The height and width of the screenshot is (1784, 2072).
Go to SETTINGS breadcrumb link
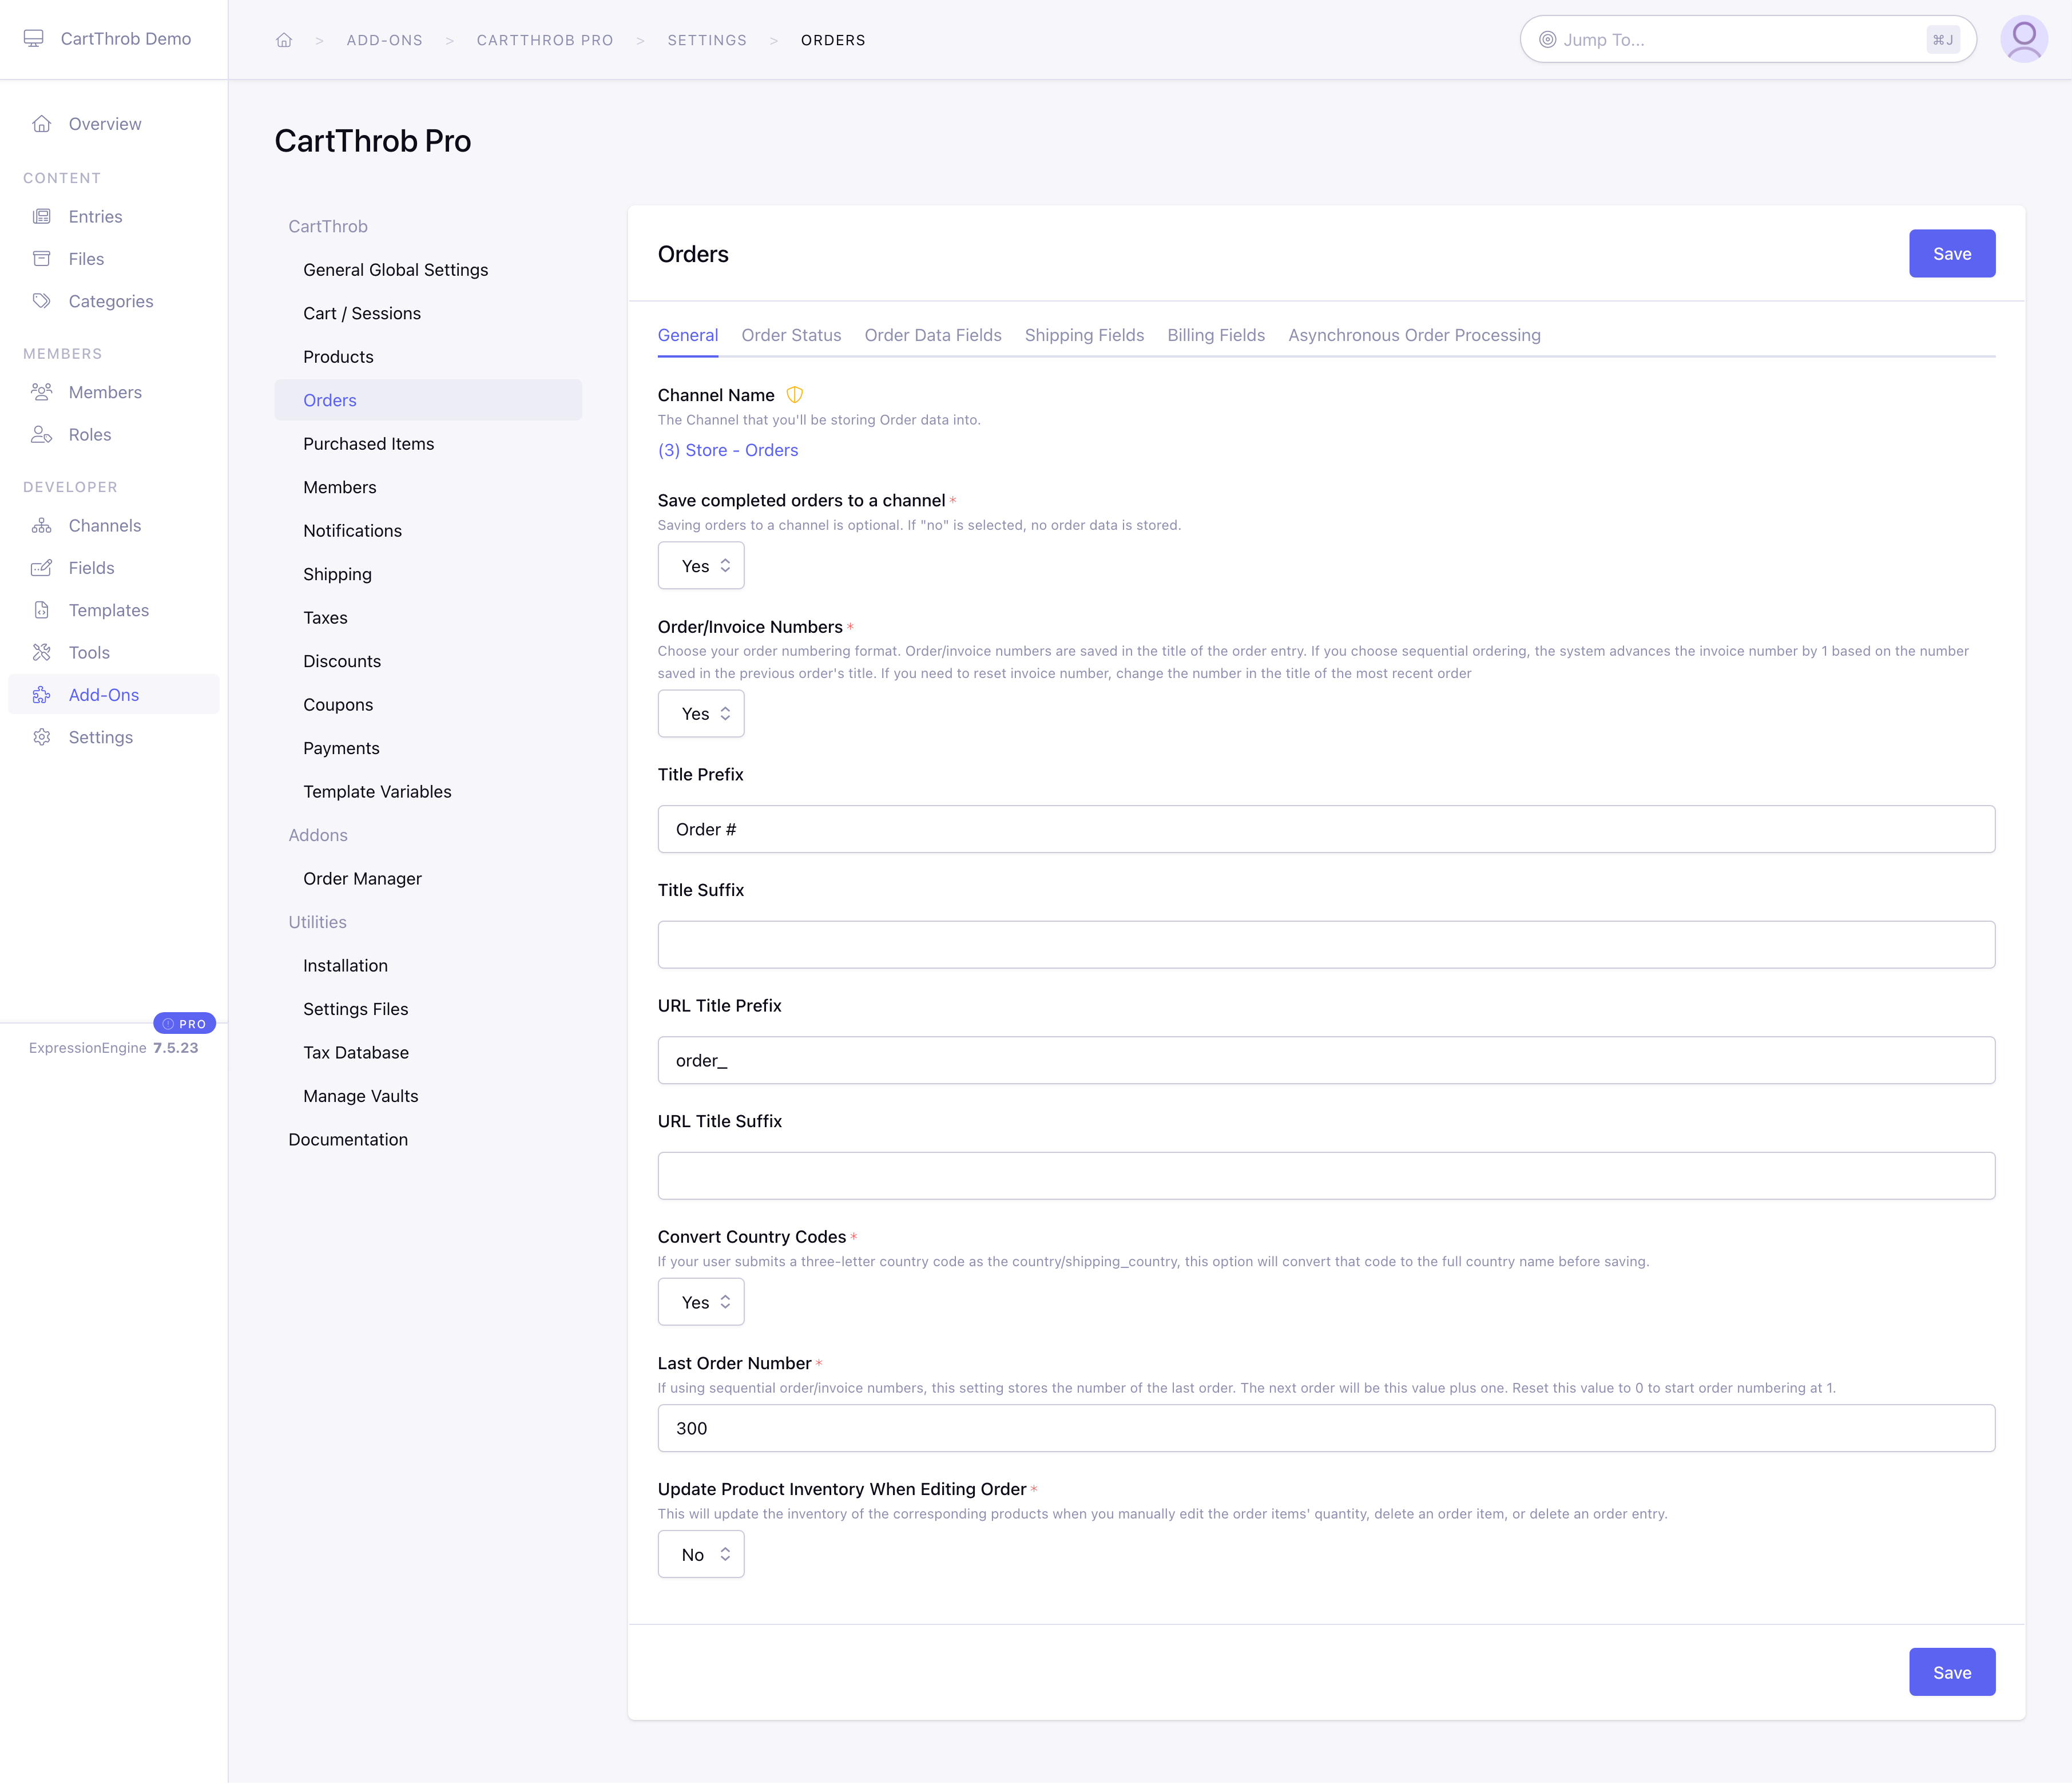[x=707, y=40]
